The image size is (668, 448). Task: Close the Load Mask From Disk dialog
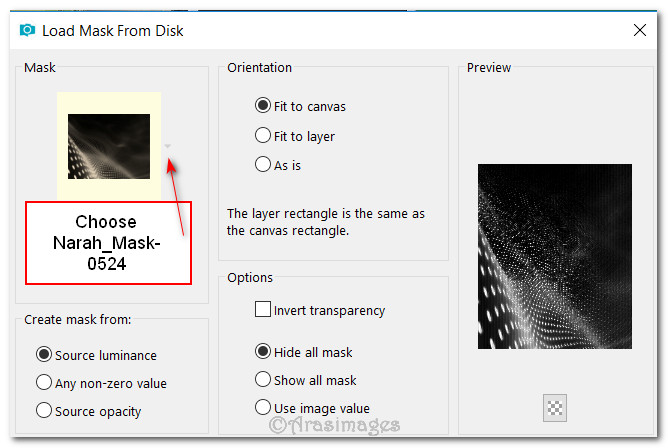639,30
